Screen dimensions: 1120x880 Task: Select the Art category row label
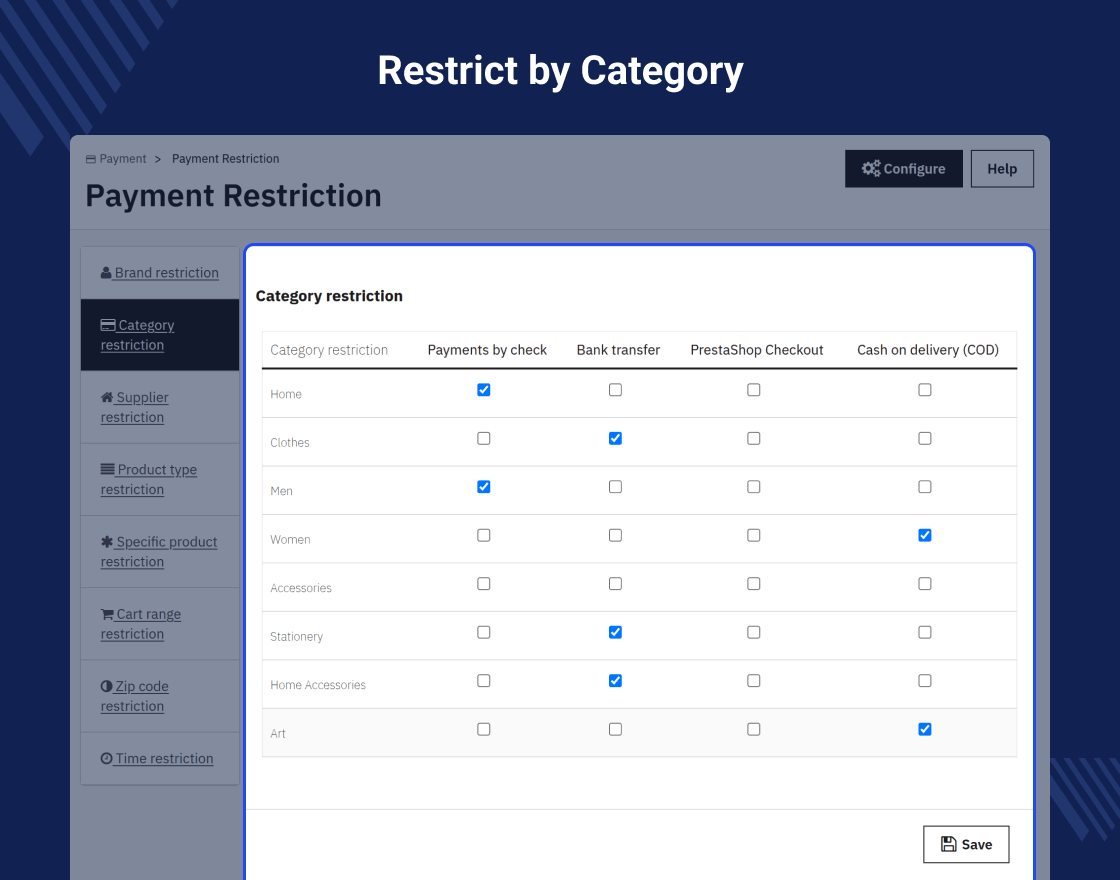coord(278,734)
